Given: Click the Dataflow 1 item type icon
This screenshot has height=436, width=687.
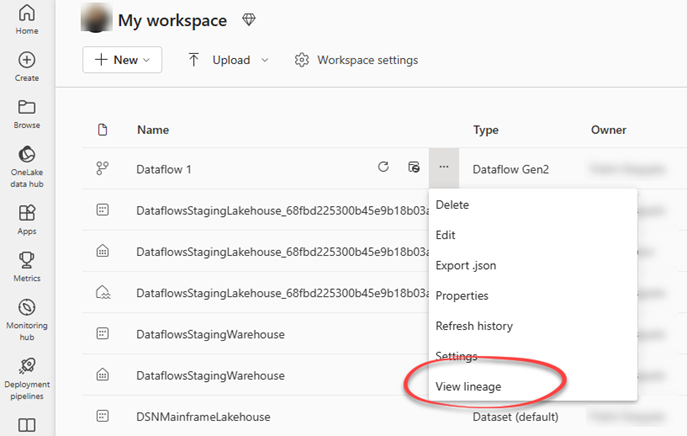Looking at the screenshot, I should [x=103, y=168].
